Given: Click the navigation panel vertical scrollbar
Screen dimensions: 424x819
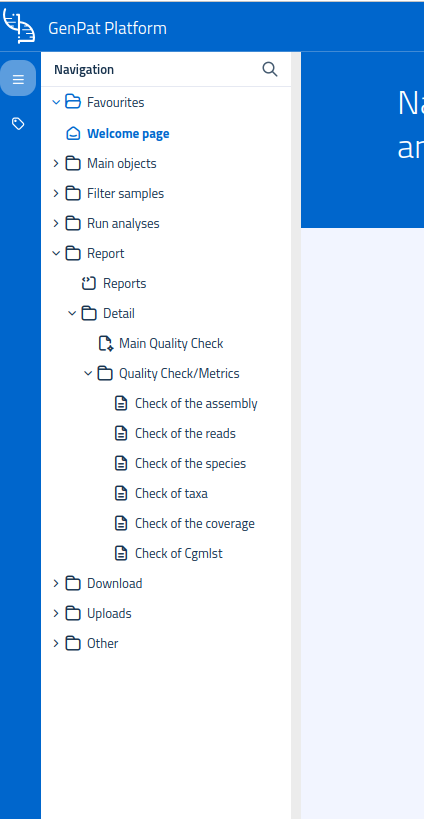Looking at the screenshot, I should click(296, 435).
